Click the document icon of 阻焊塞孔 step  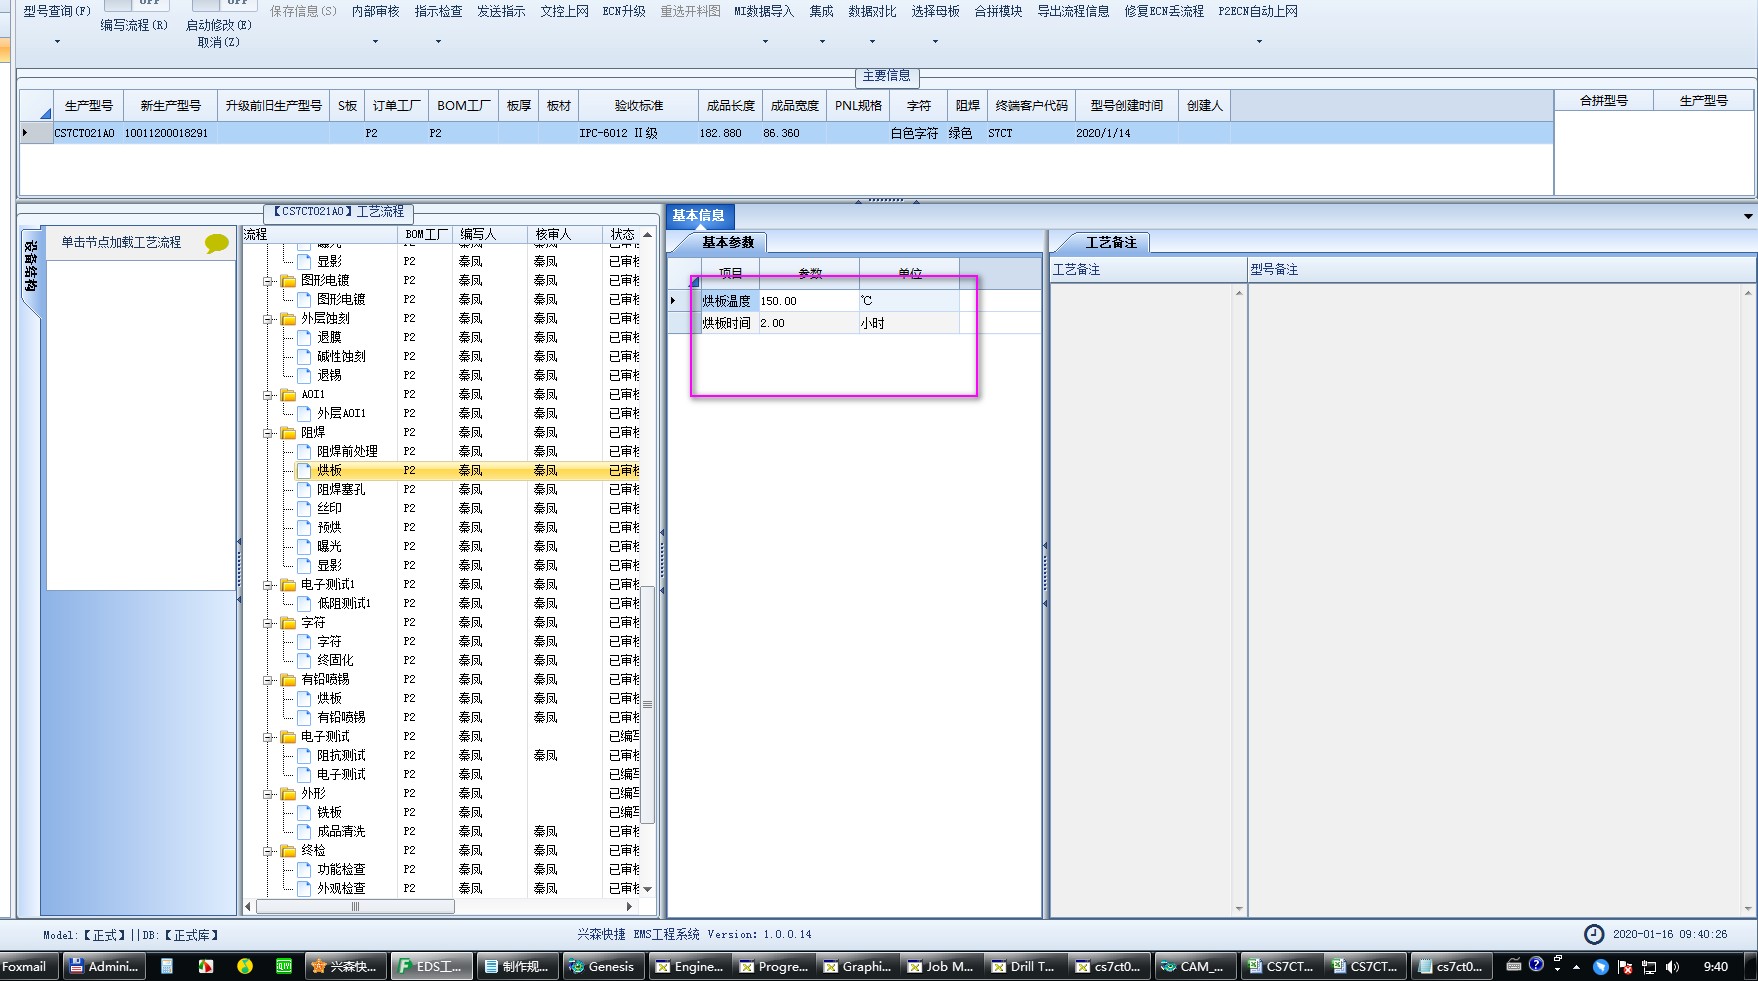[x=304, y=490]
